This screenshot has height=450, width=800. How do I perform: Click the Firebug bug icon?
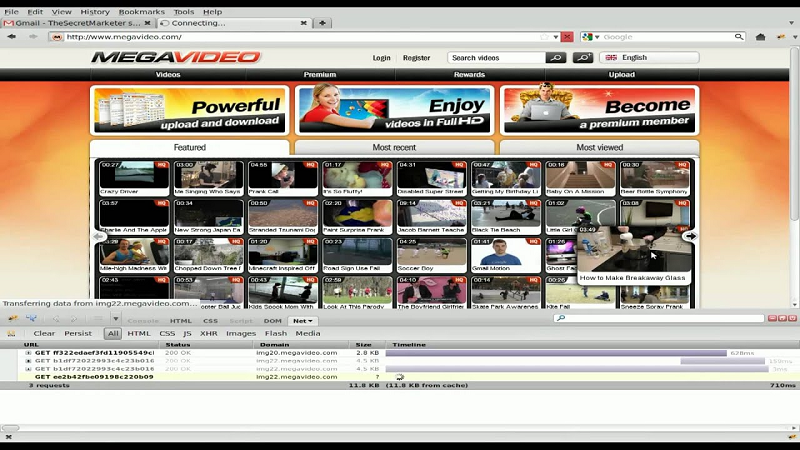(12, 319)
